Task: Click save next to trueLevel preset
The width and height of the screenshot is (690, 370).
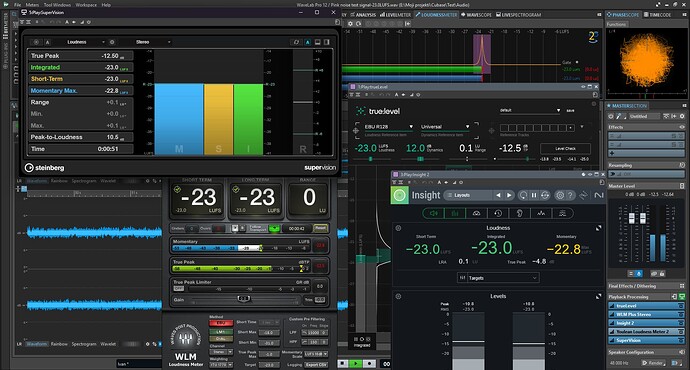Action: point(570,110)
